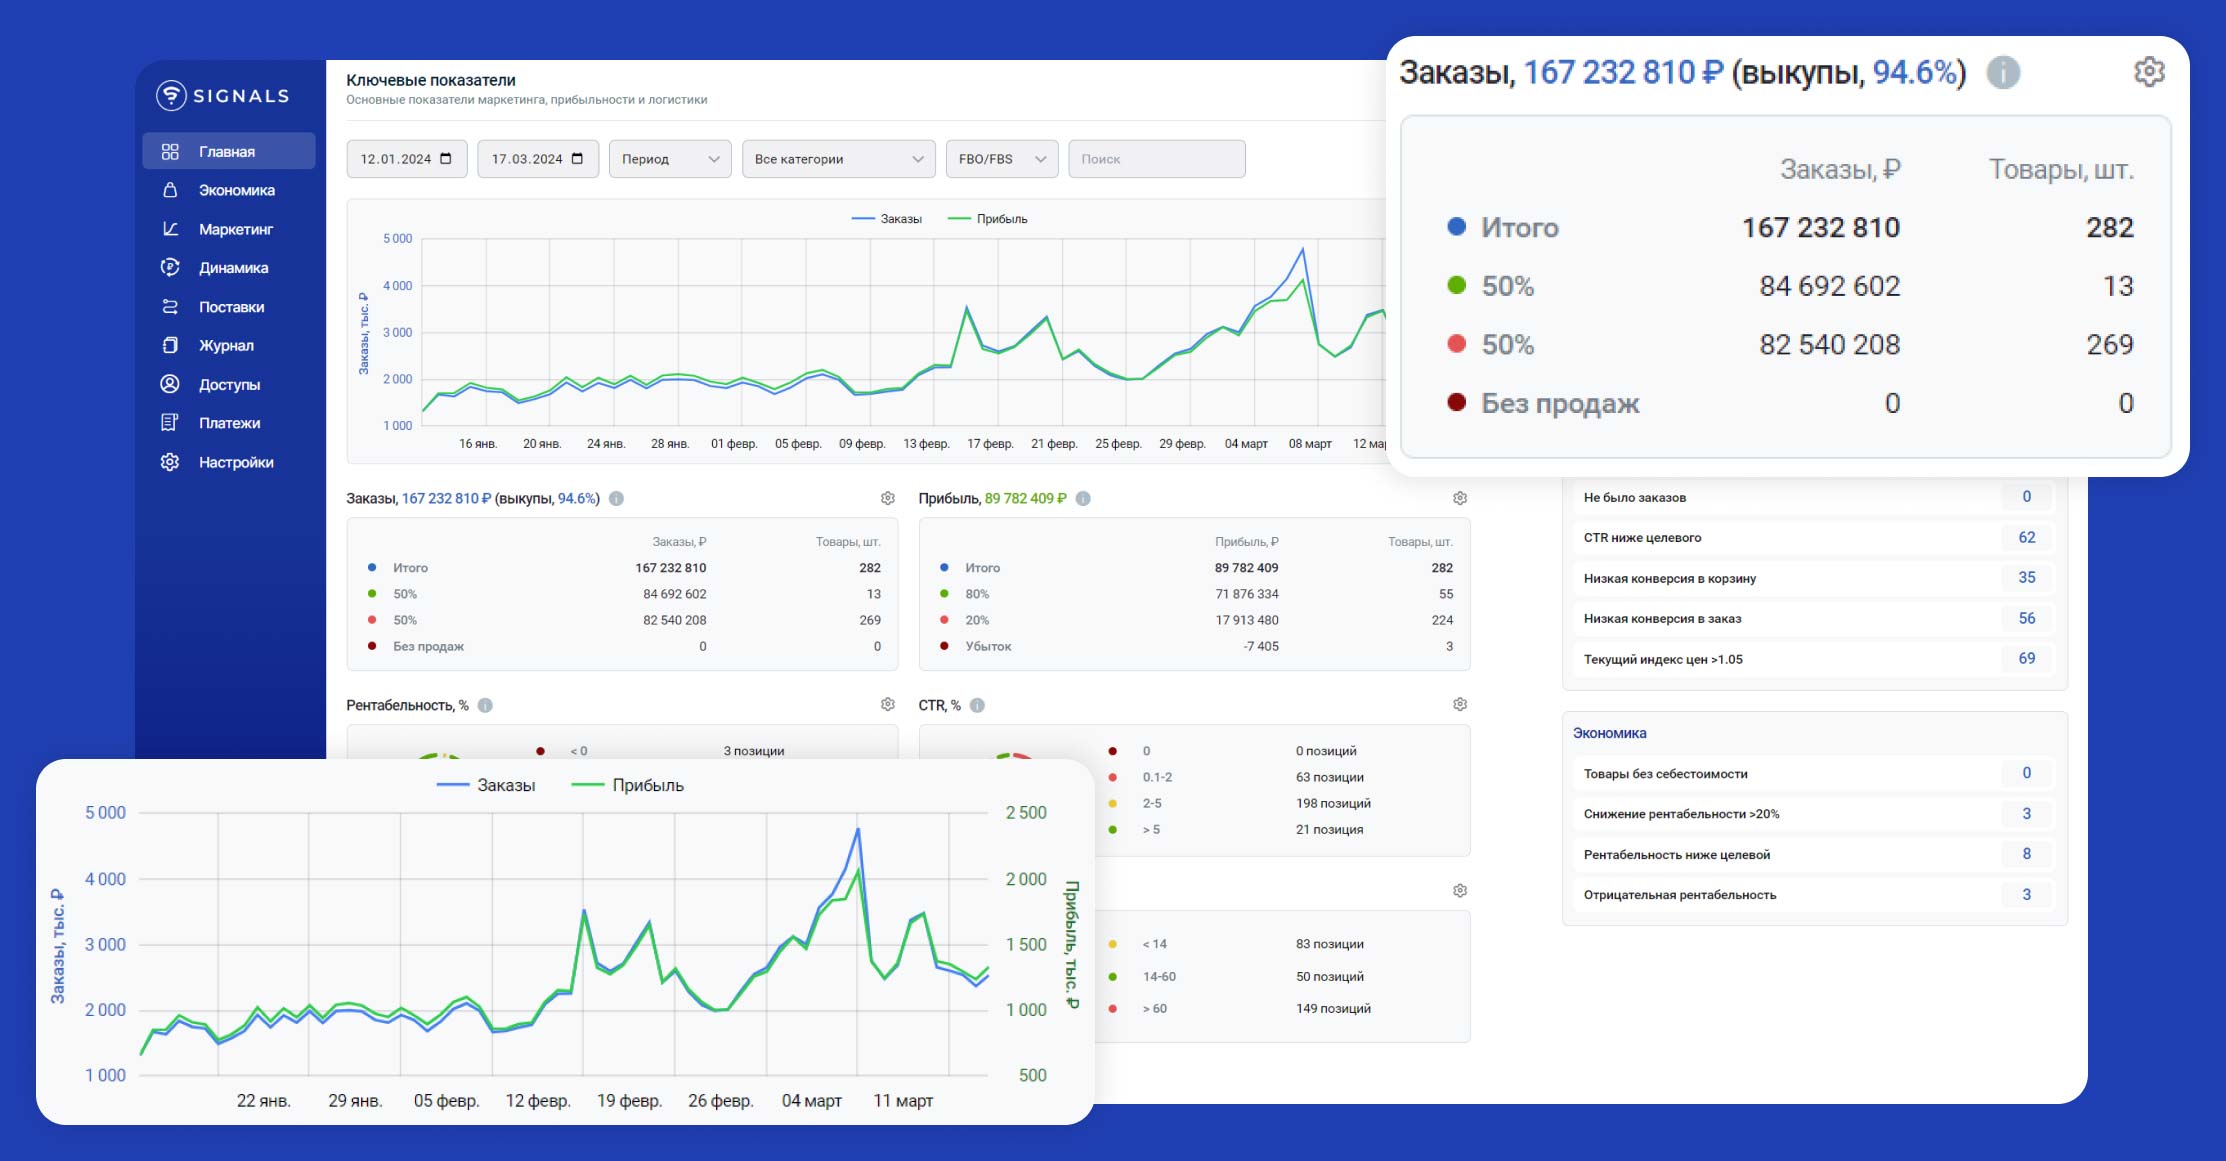Click the blue Итого dot in the enlarged Заказы card
The width and height of the screenshot is (2226, 1161).
click(1457, 227)
